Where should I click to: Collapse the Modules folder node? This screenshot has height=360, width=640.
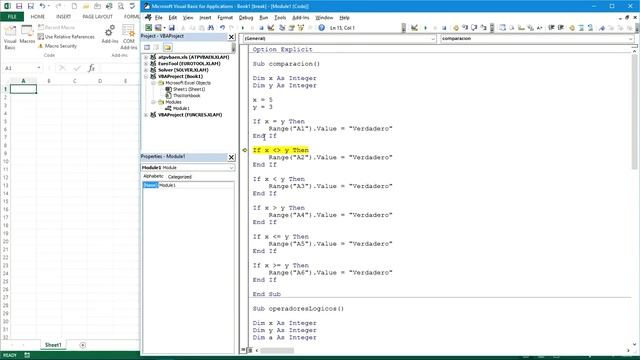153,102
